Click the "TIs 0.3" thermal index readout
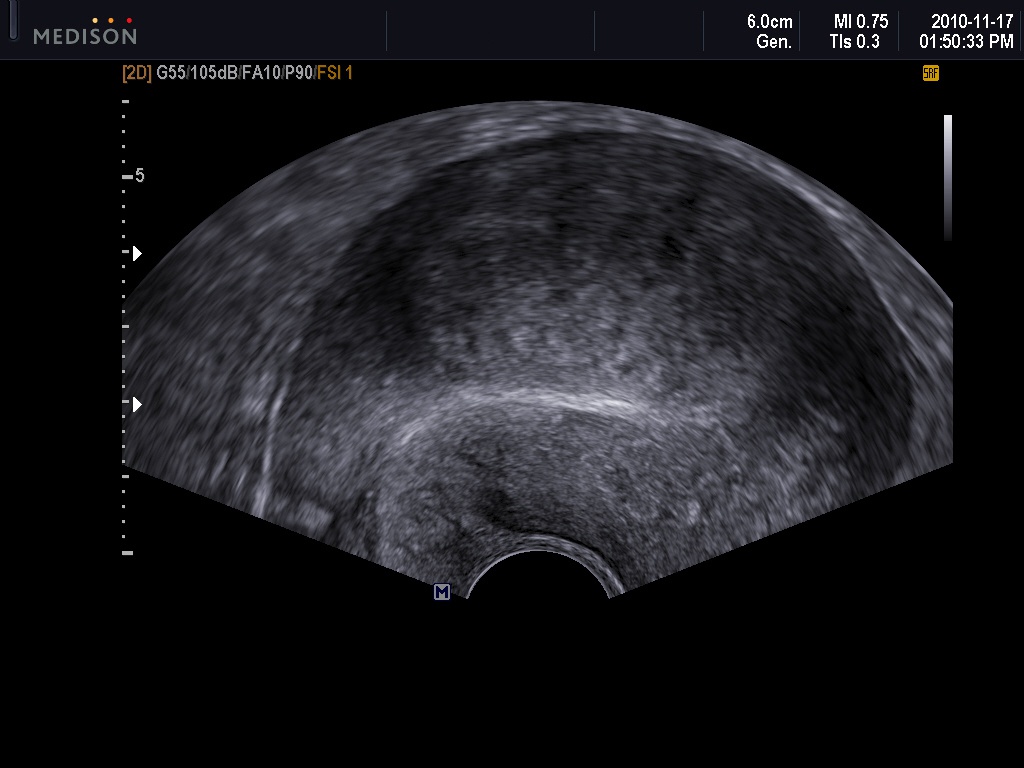 855,42
